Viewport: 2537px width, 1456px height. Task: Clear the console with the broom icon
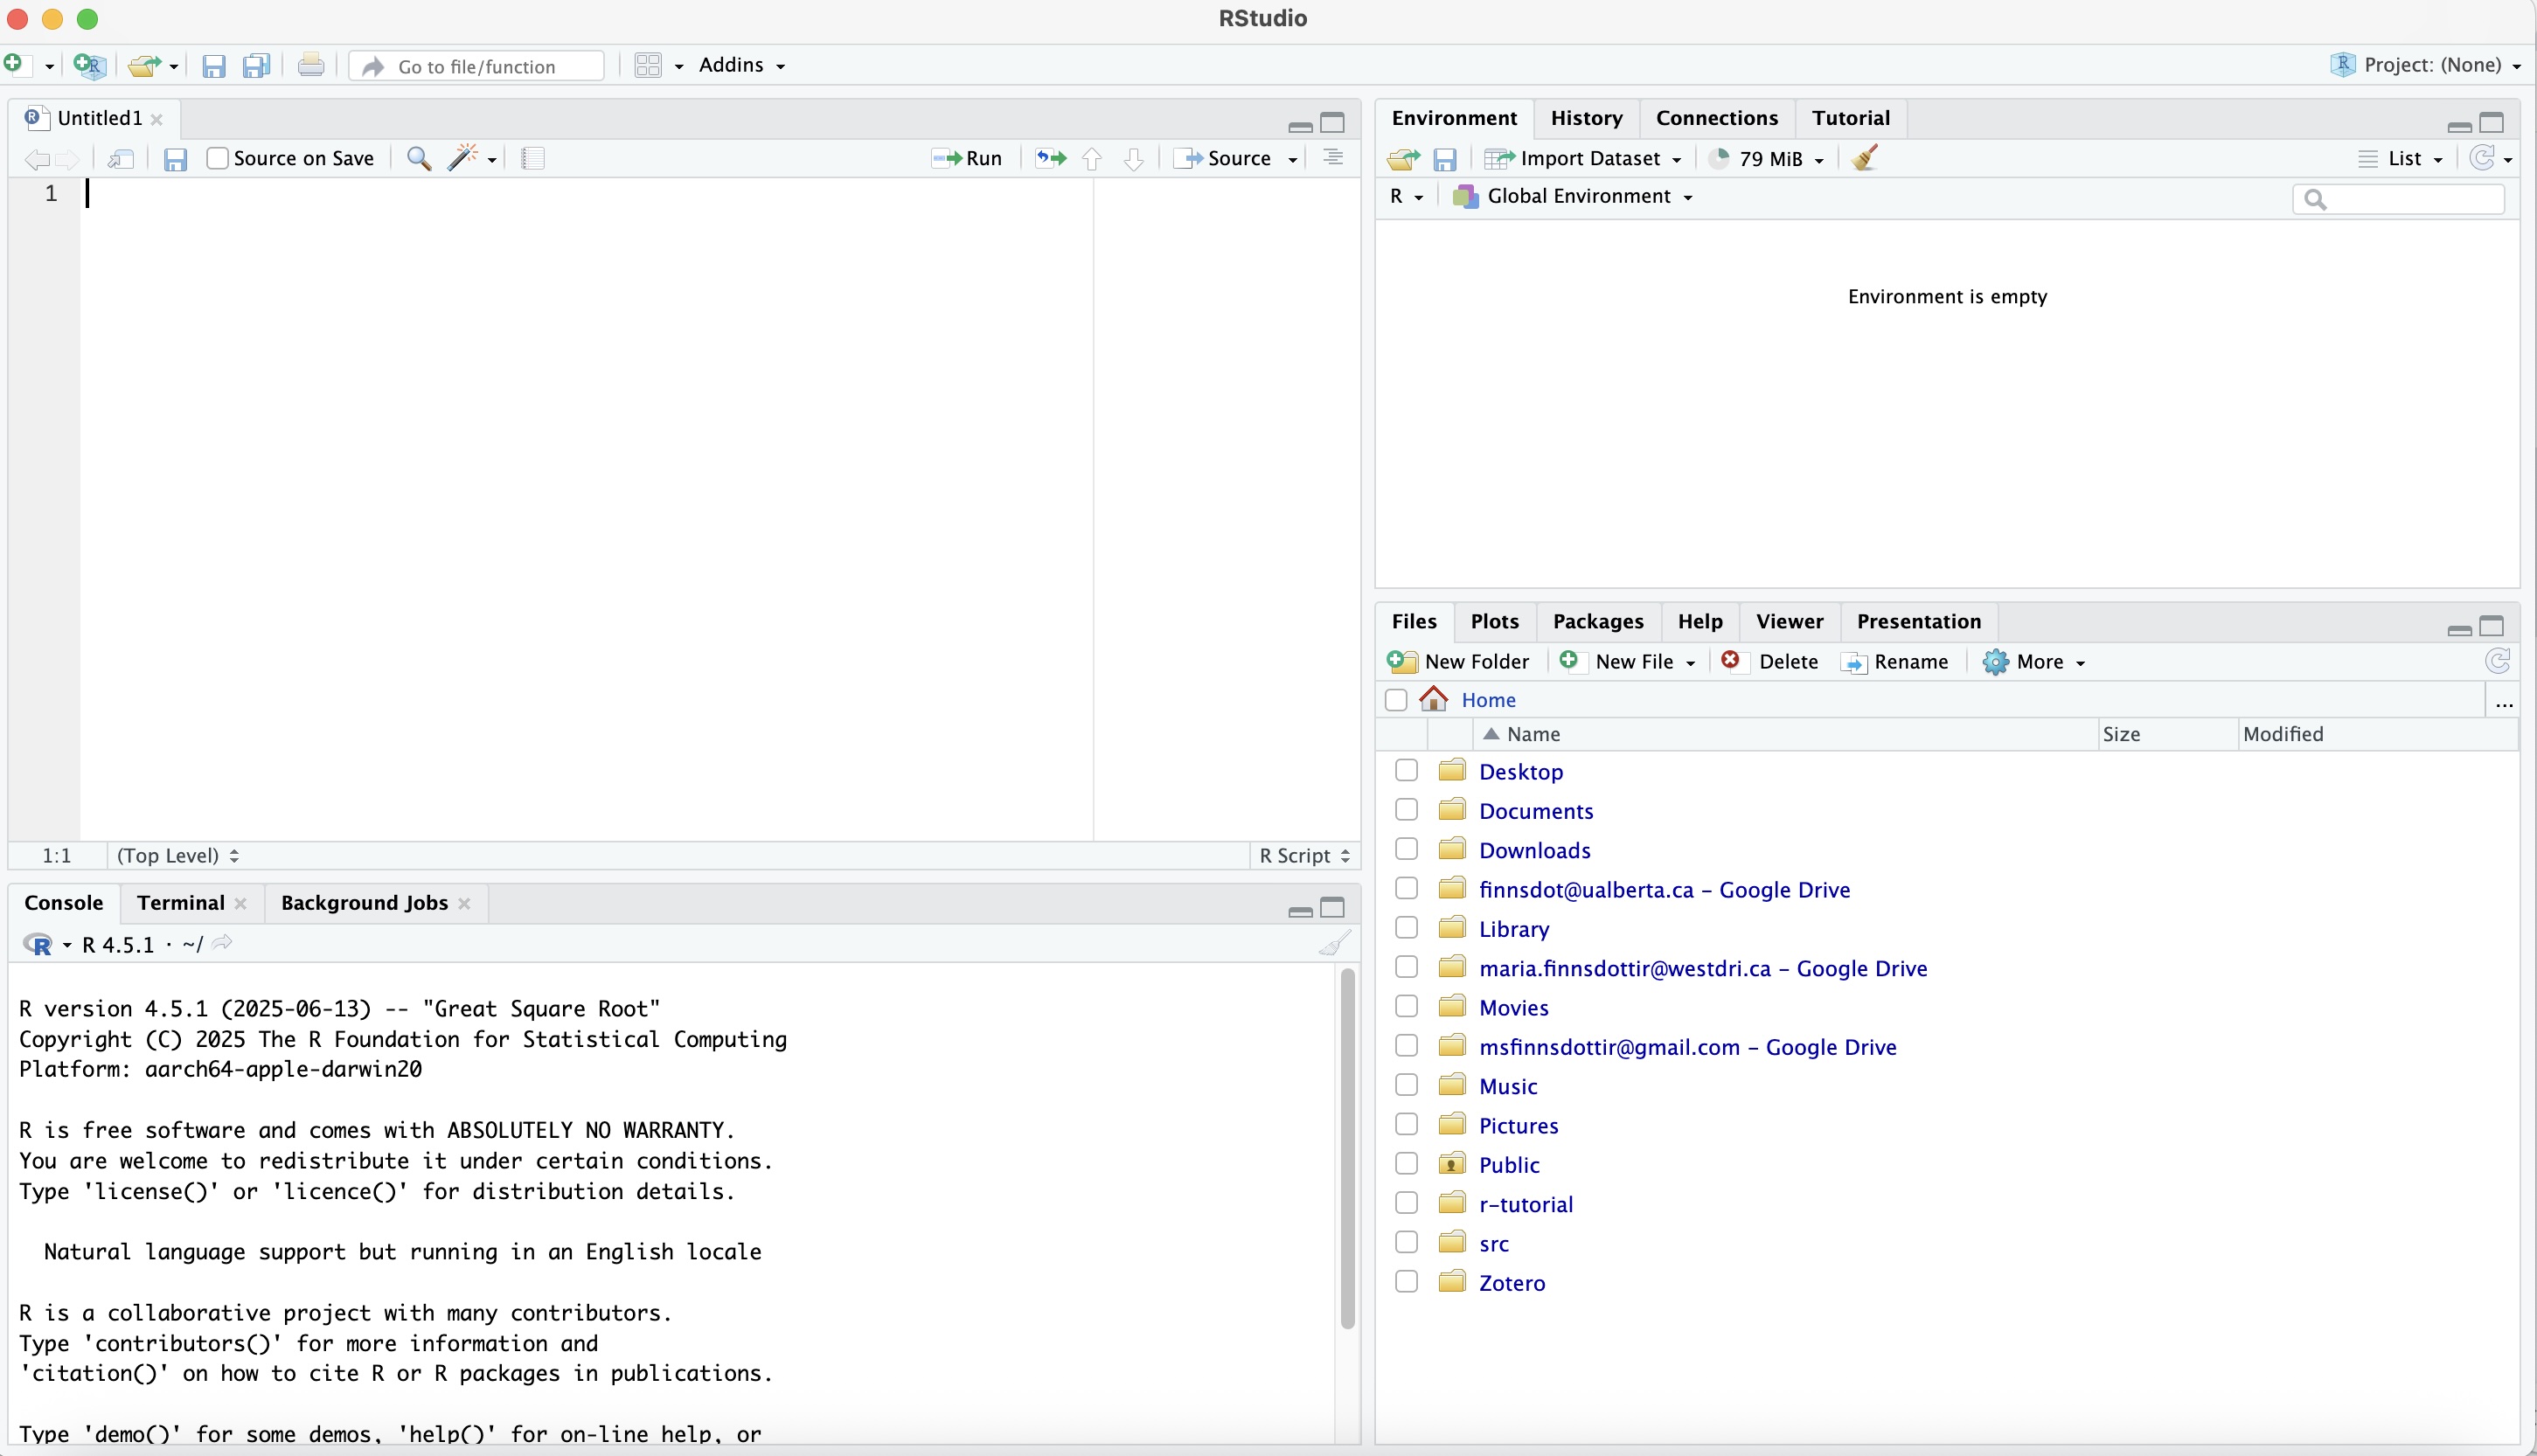click(1334, 943)
